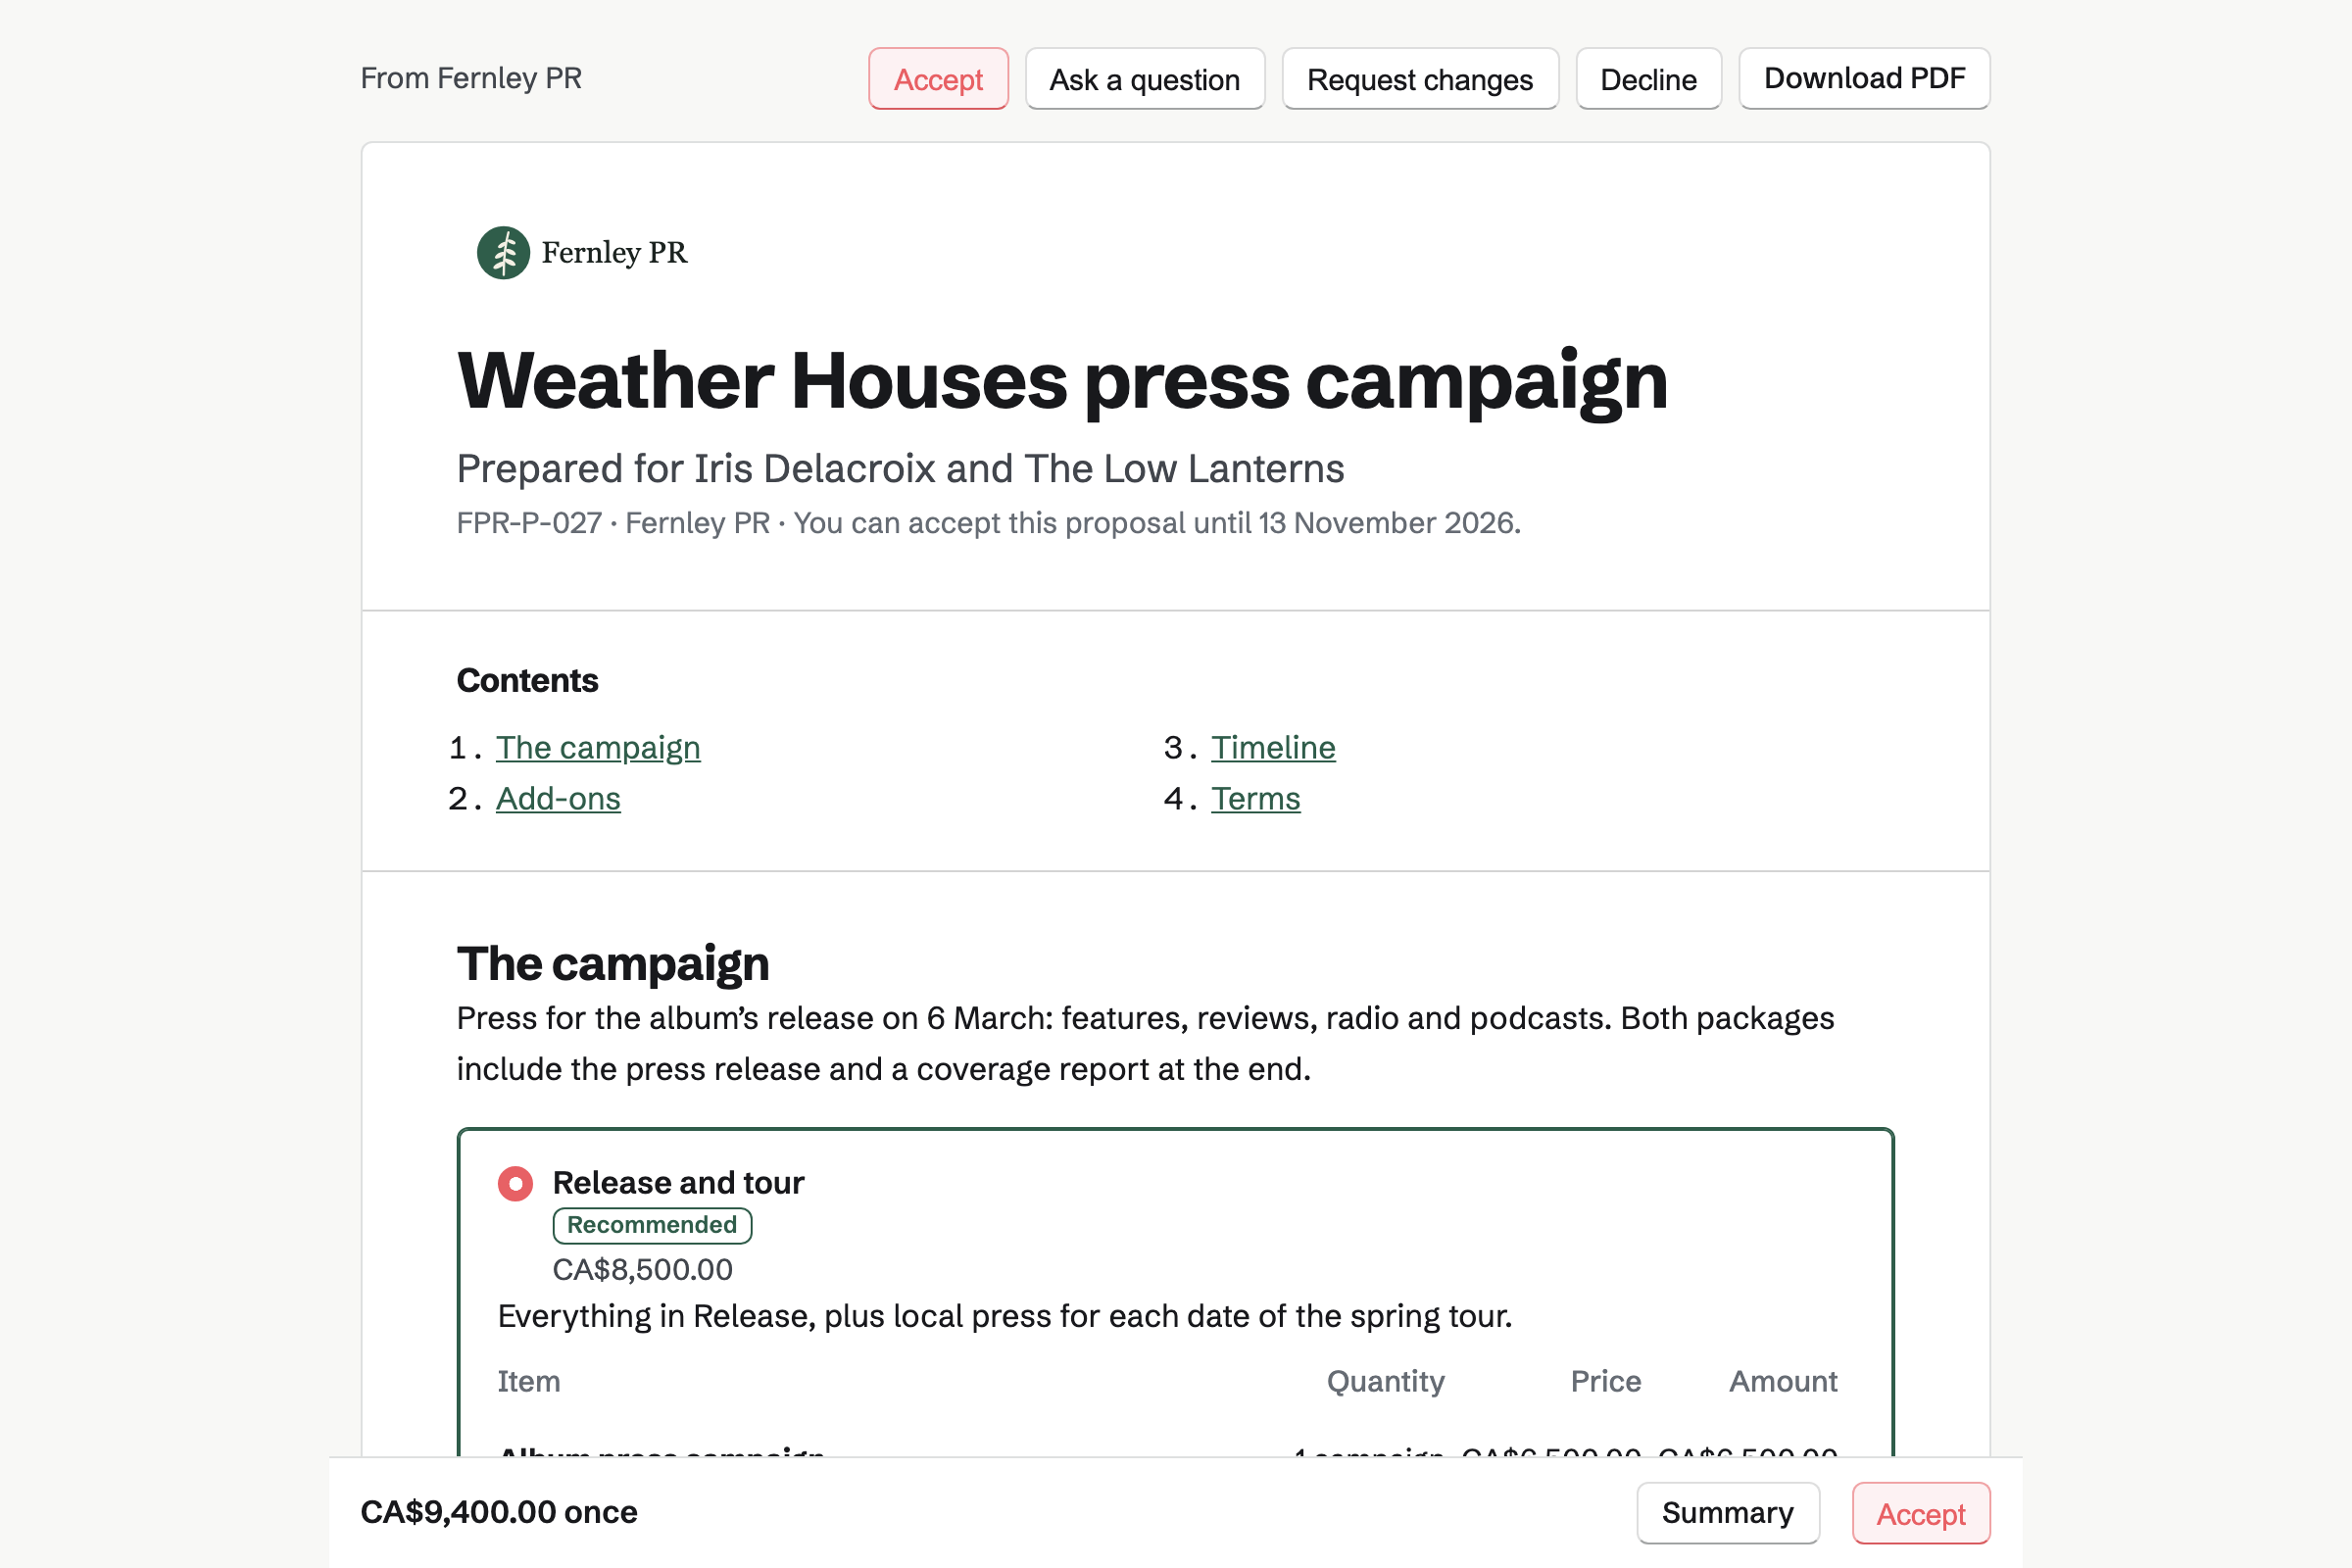Image resolution: width=2352 pixels, height=1568 pixels.
Task: Go to the Add-ons contents link
Action: coord(558,798)
